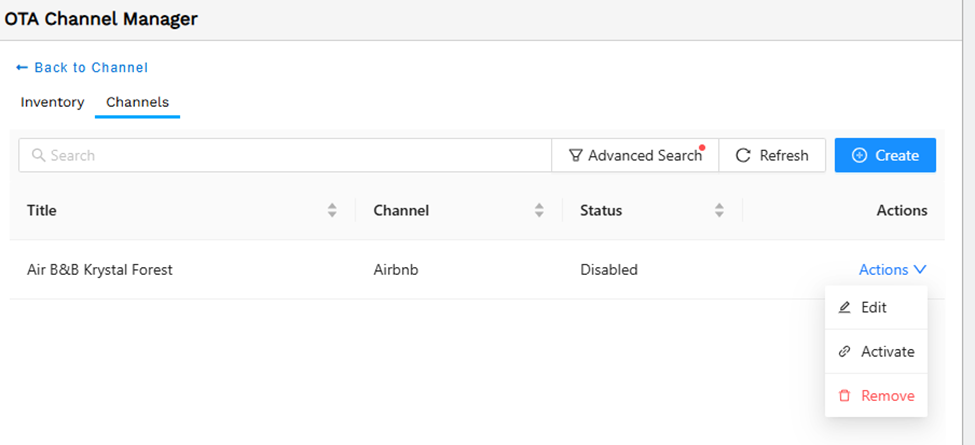Sort table by Channel column arrows
The height and width of the screenshot is (445, 975).
point(539,210)
